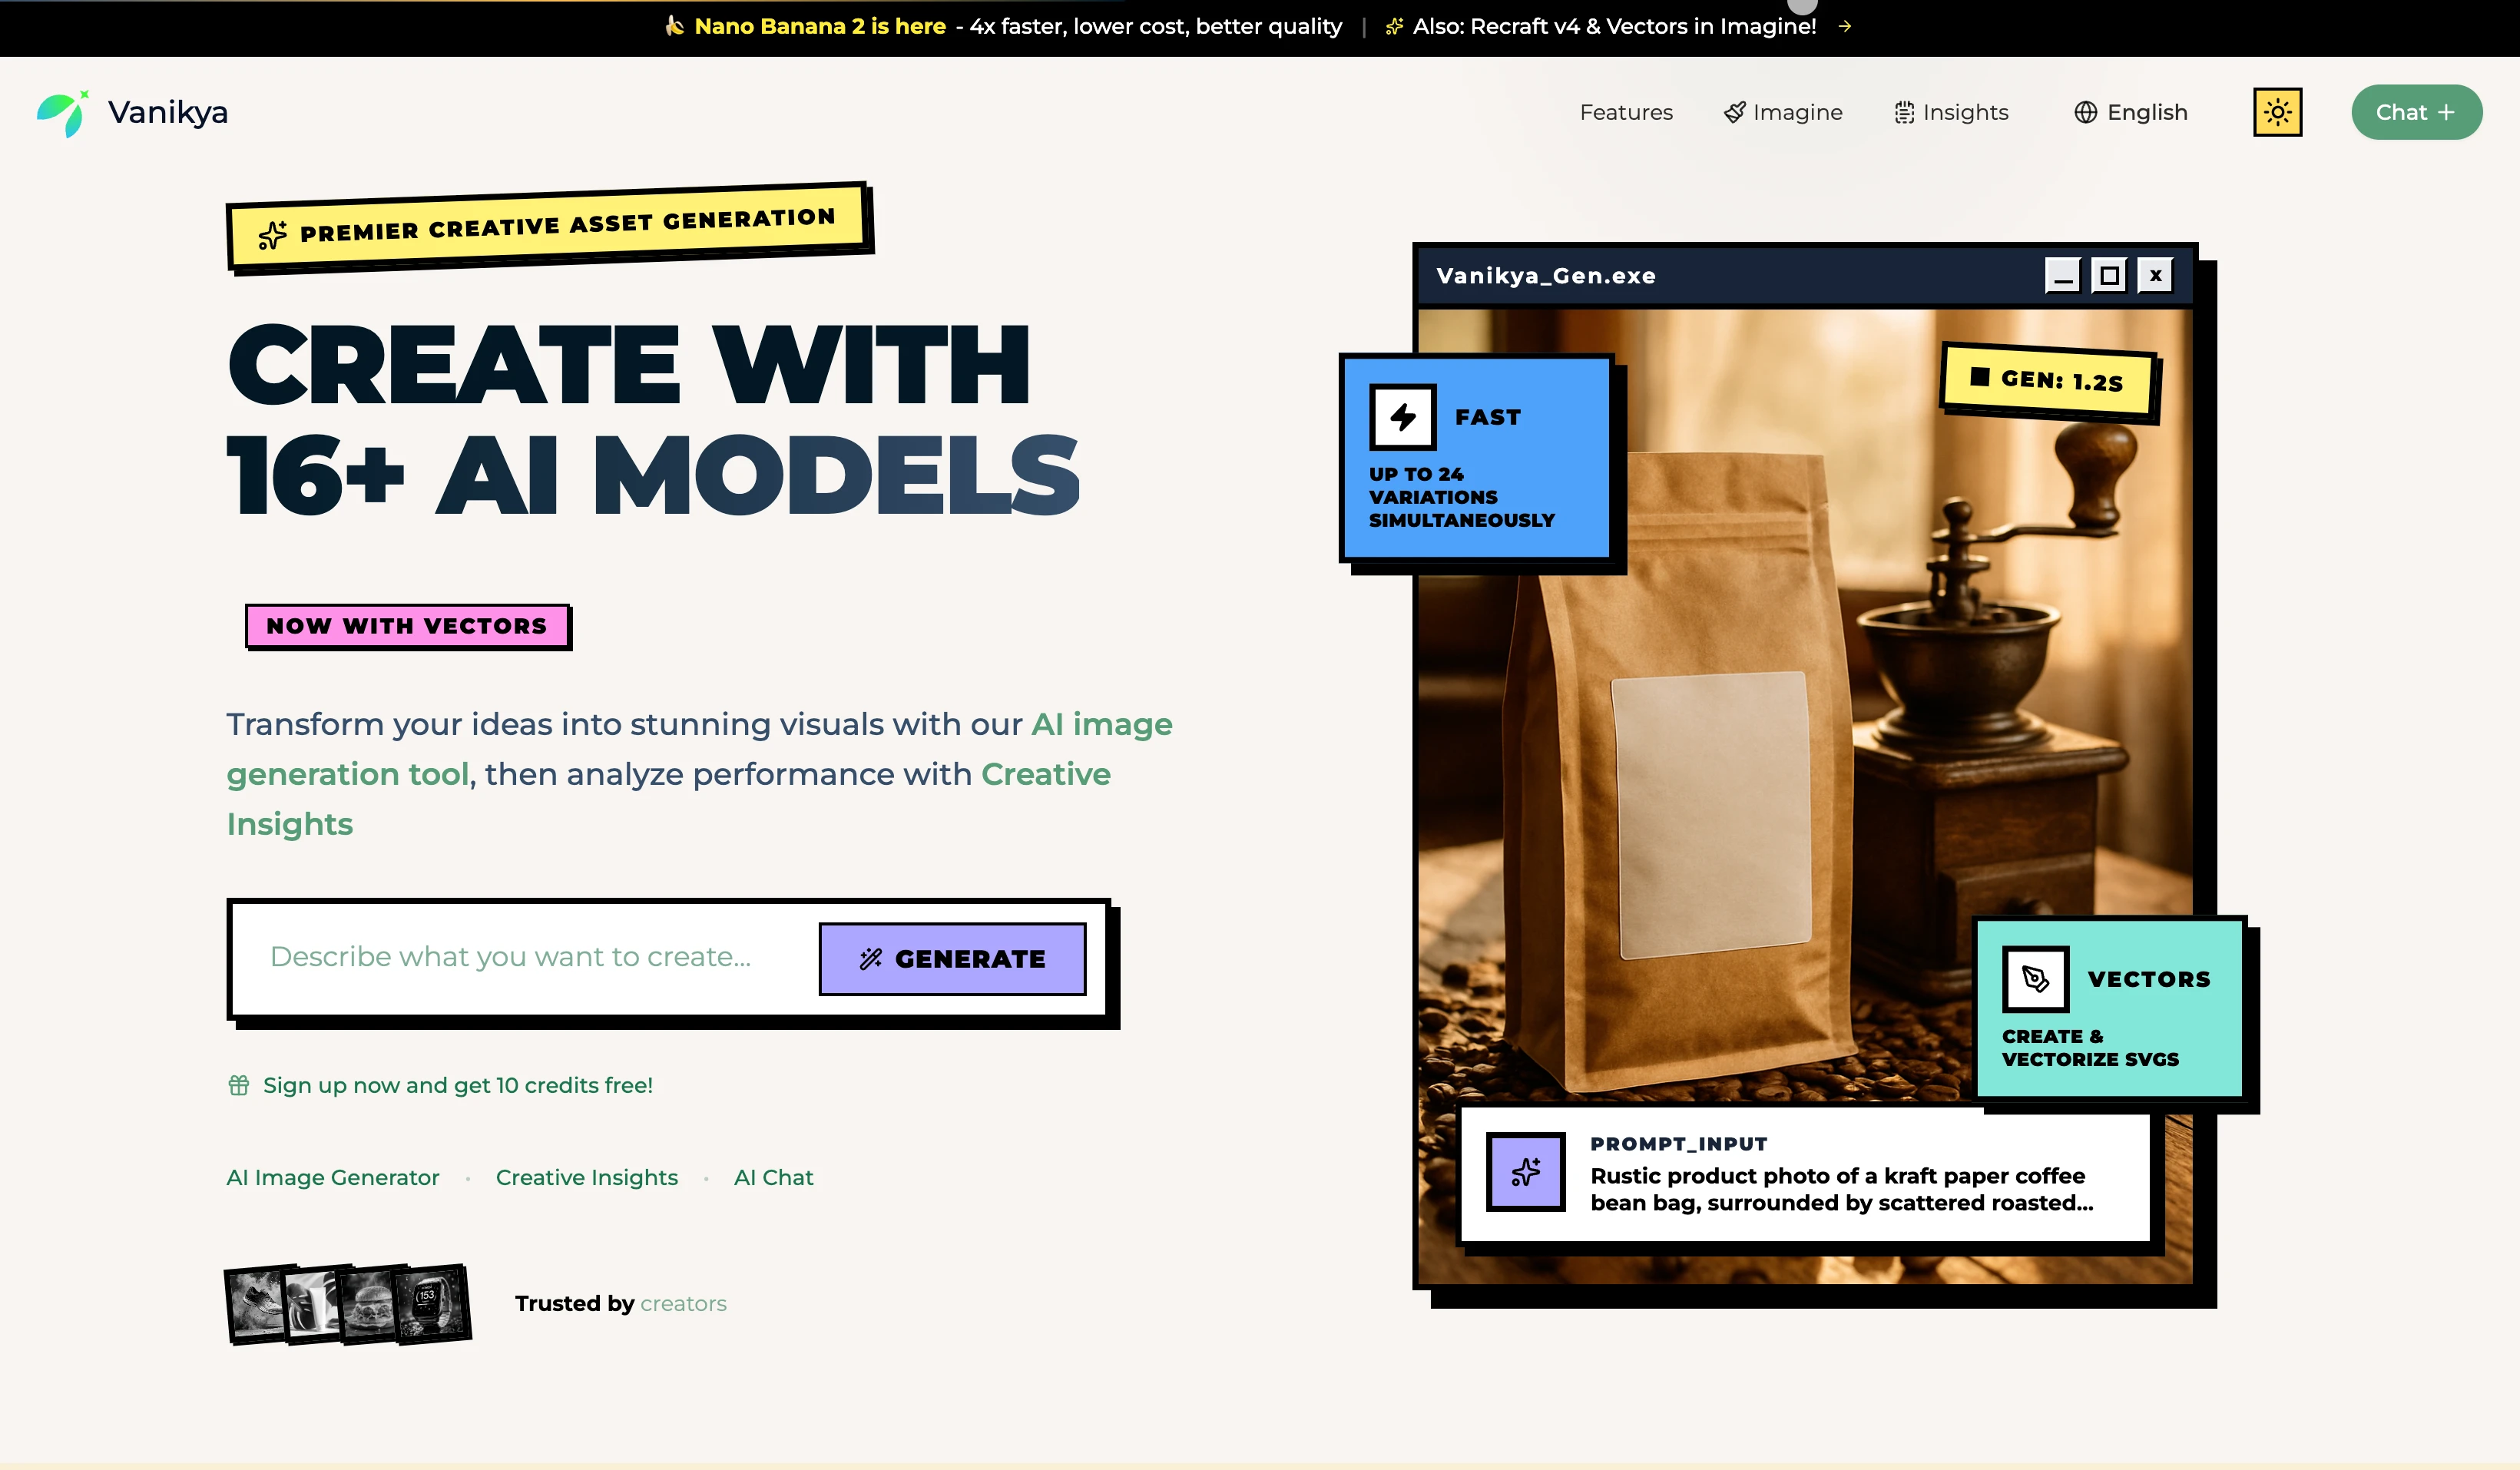The width and height of the screenshot is (2520, 1470).
Task: Click the trusted creators thumbnail strip
Action: point(348,1304)
